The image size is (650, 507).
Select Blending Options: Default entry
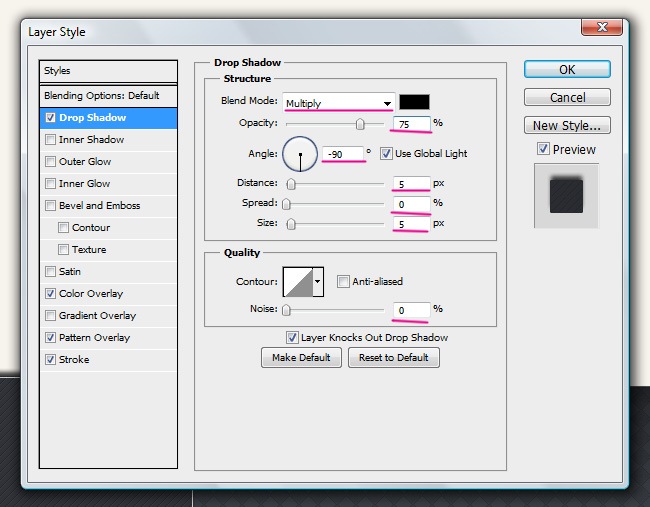click(101, 96)
